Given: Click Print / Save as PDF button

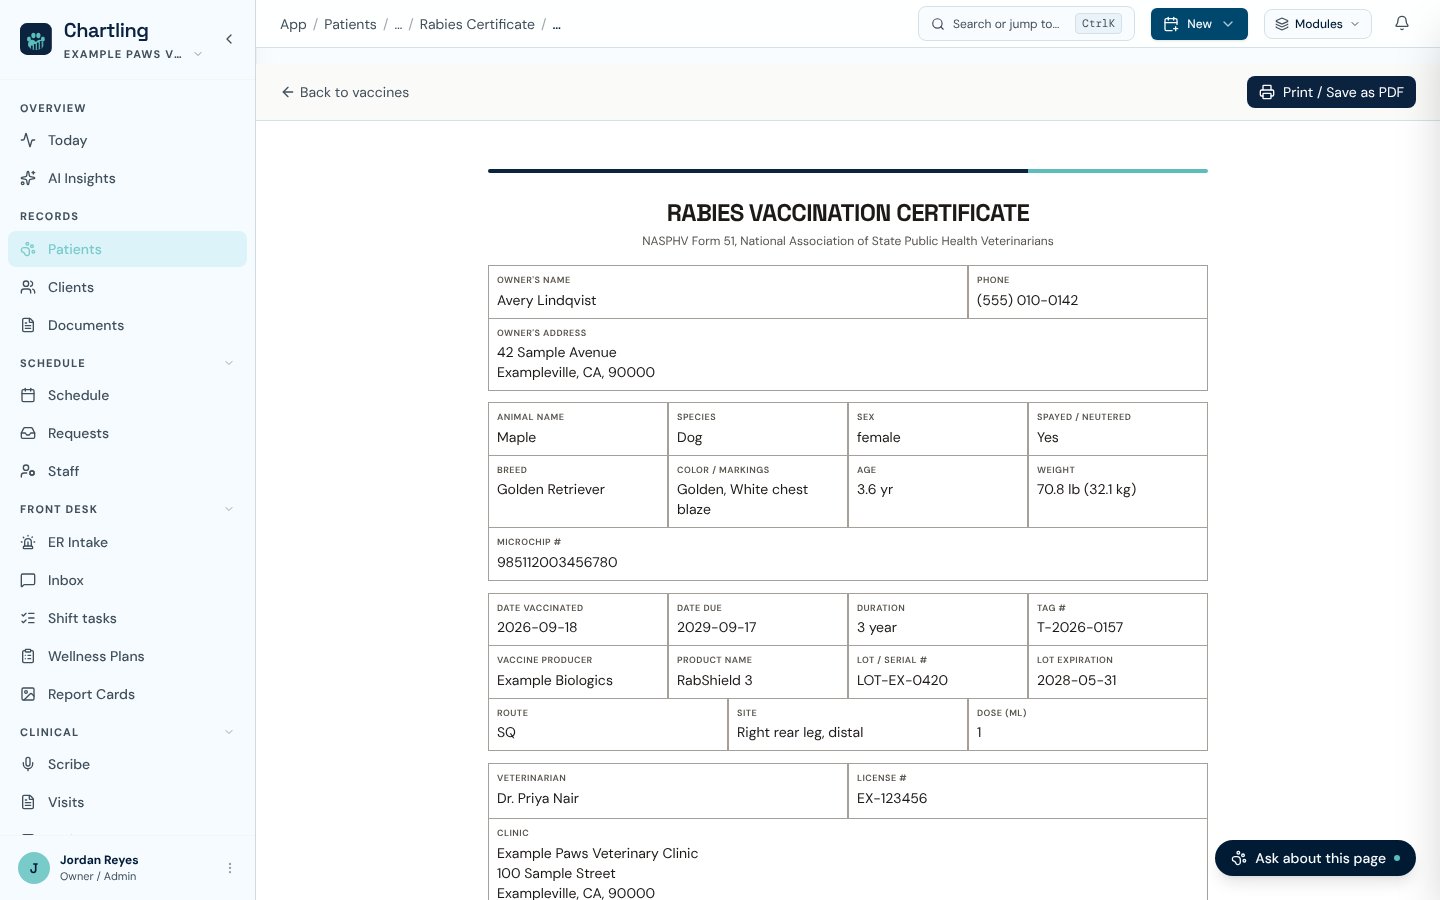Looking at the screenshot, I should pyautogui.click(x=1331, y=92).
